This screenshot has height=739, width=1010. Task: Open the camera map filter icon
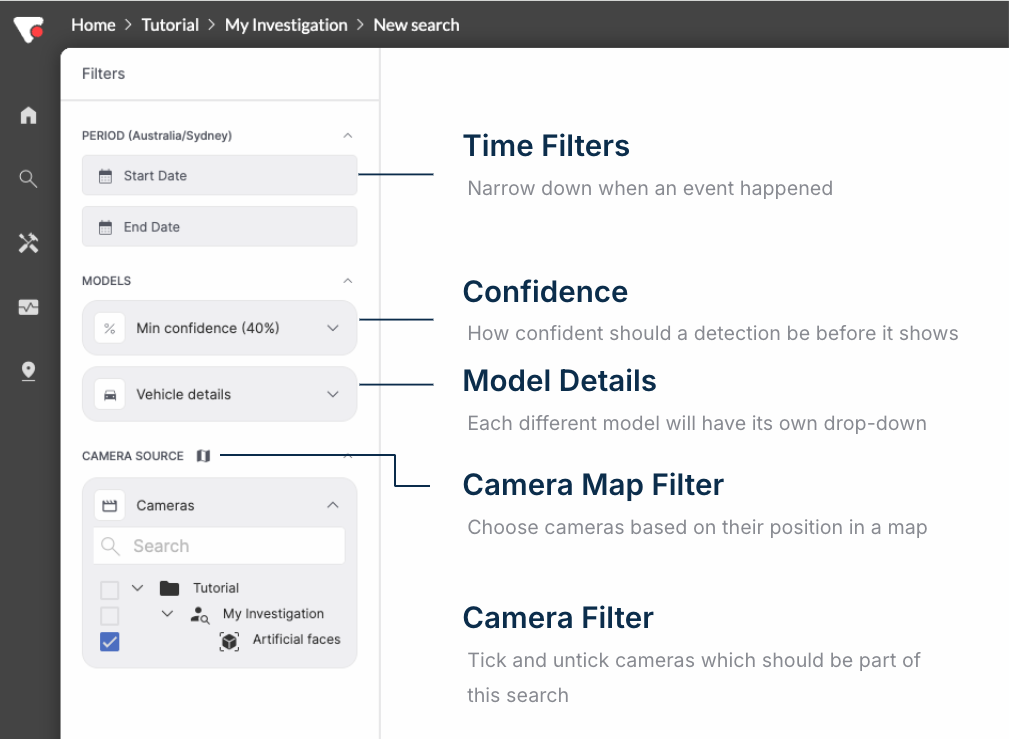click(x=204, y=456)
